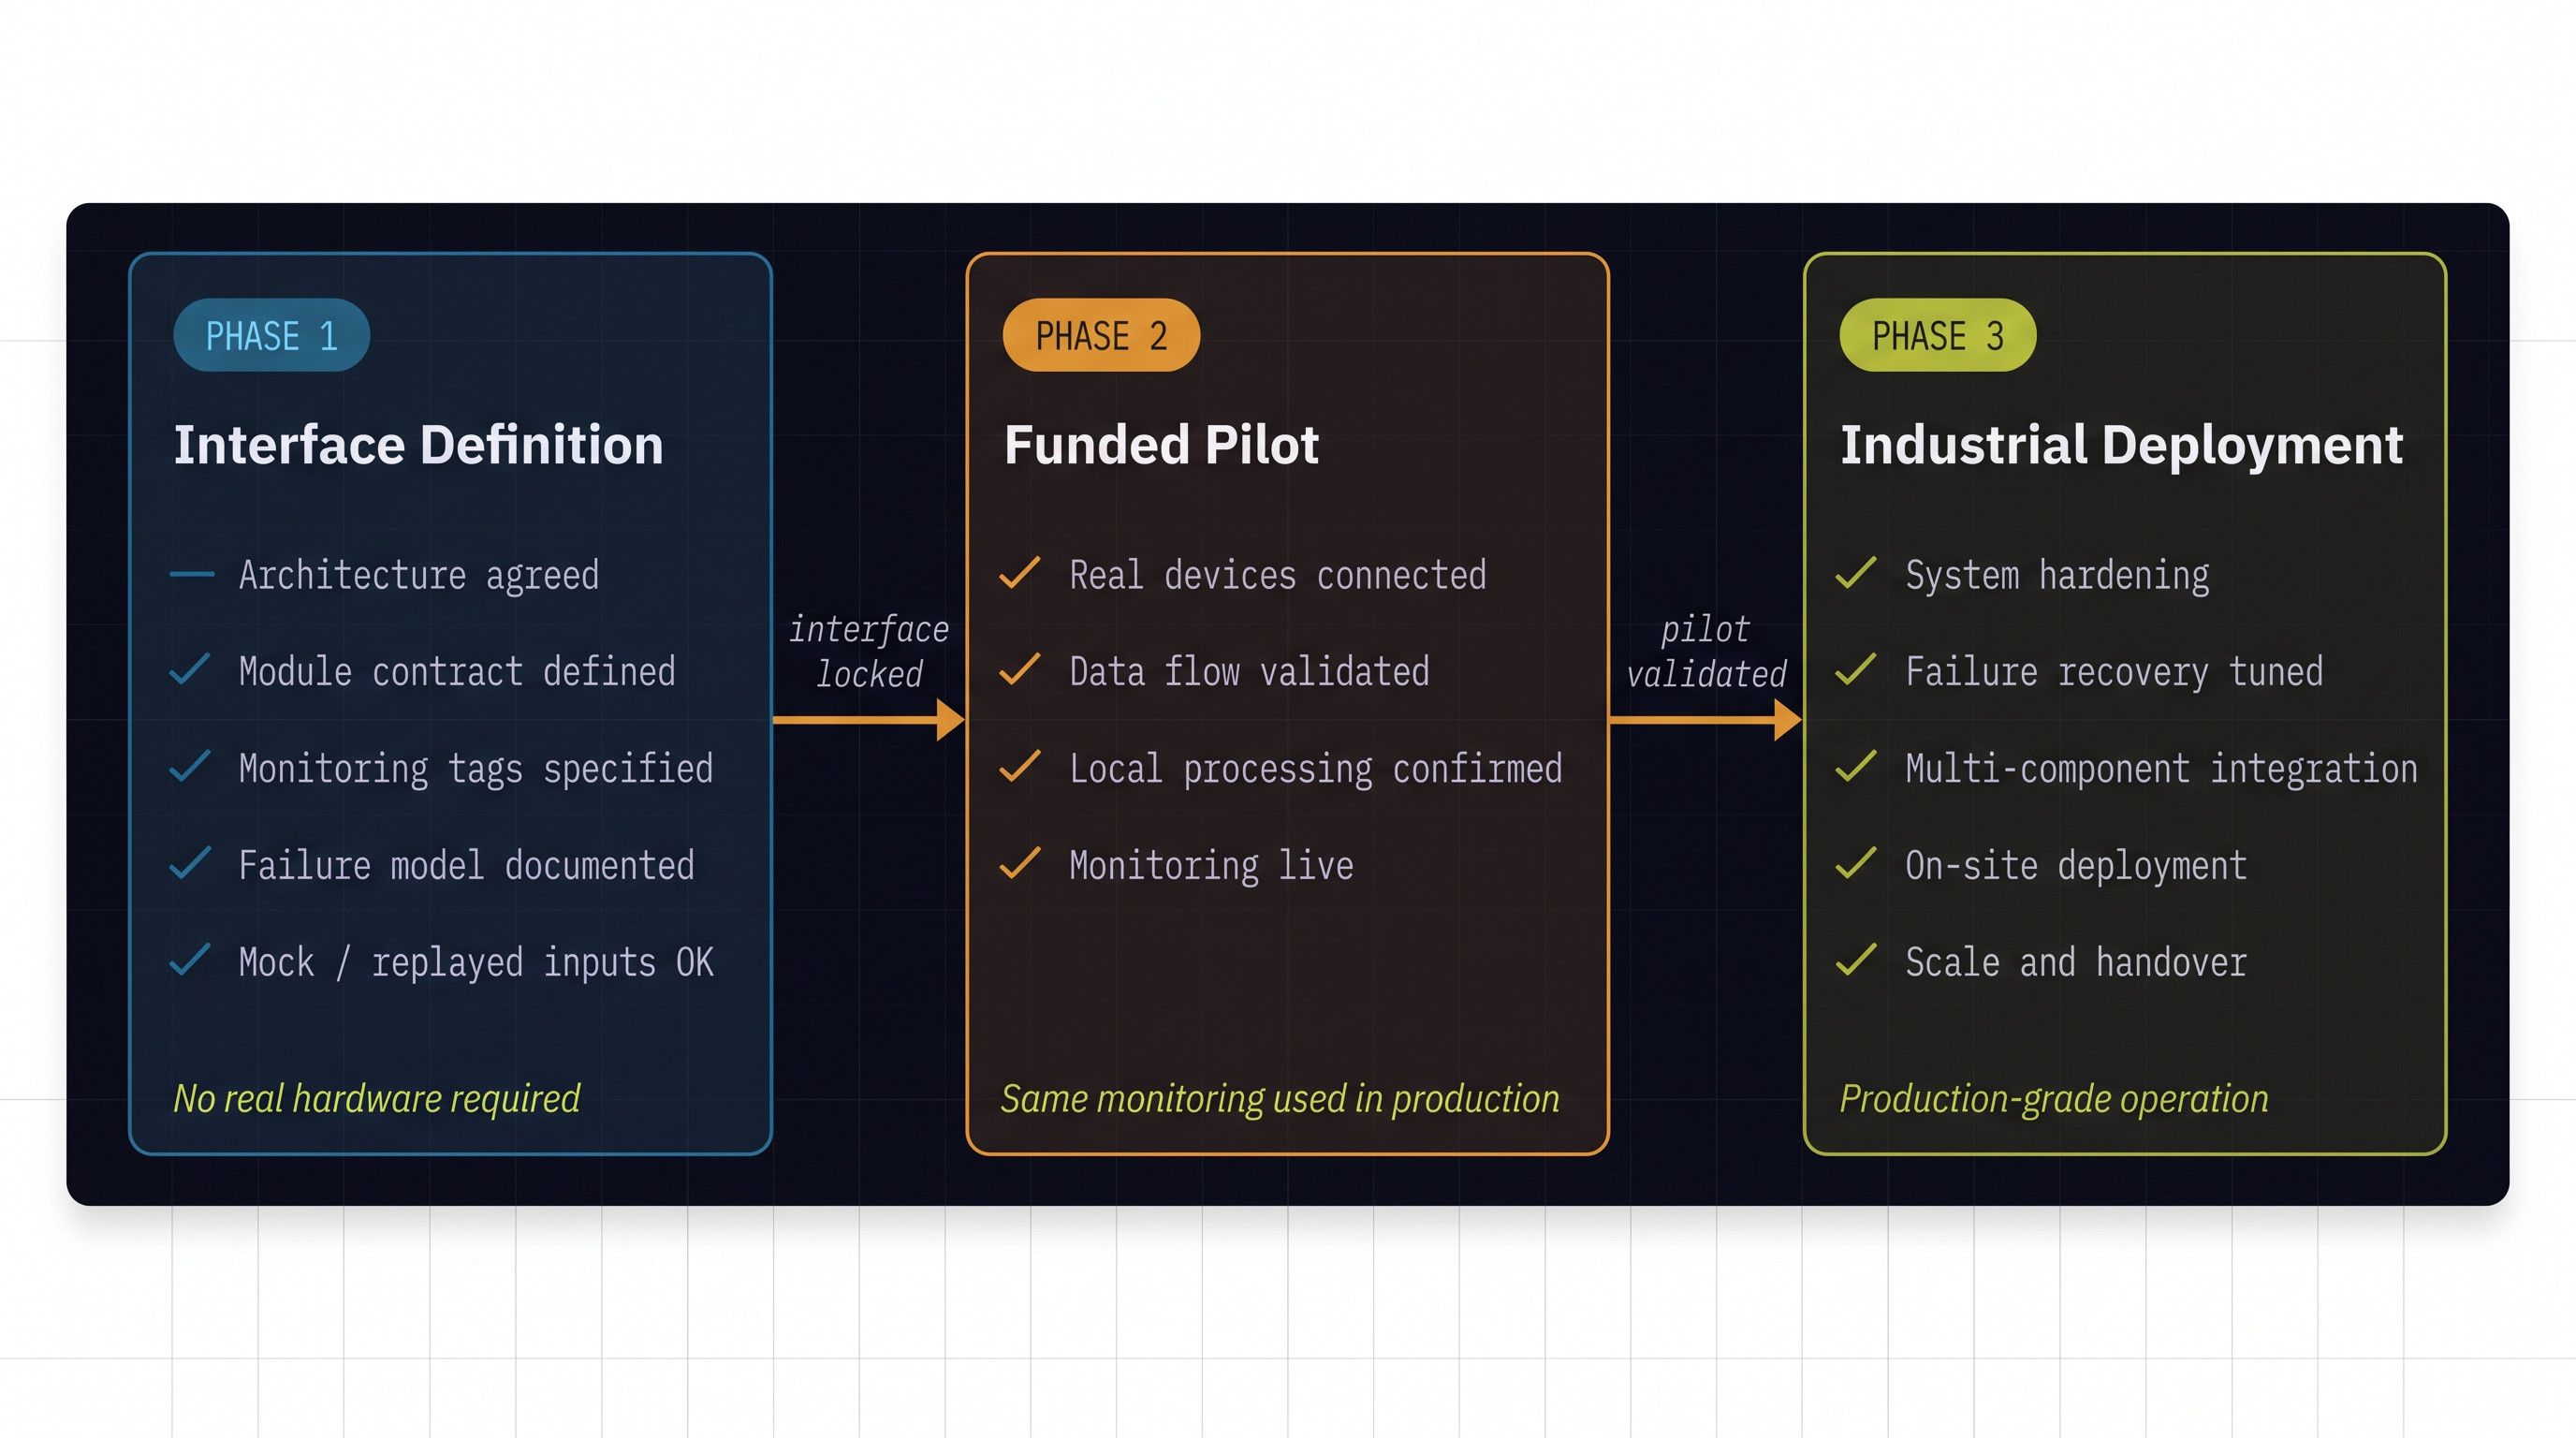Click checkmark beside Local processing confirmed
Viewport: 2576px width, 1438px height.
[1020, 766]
